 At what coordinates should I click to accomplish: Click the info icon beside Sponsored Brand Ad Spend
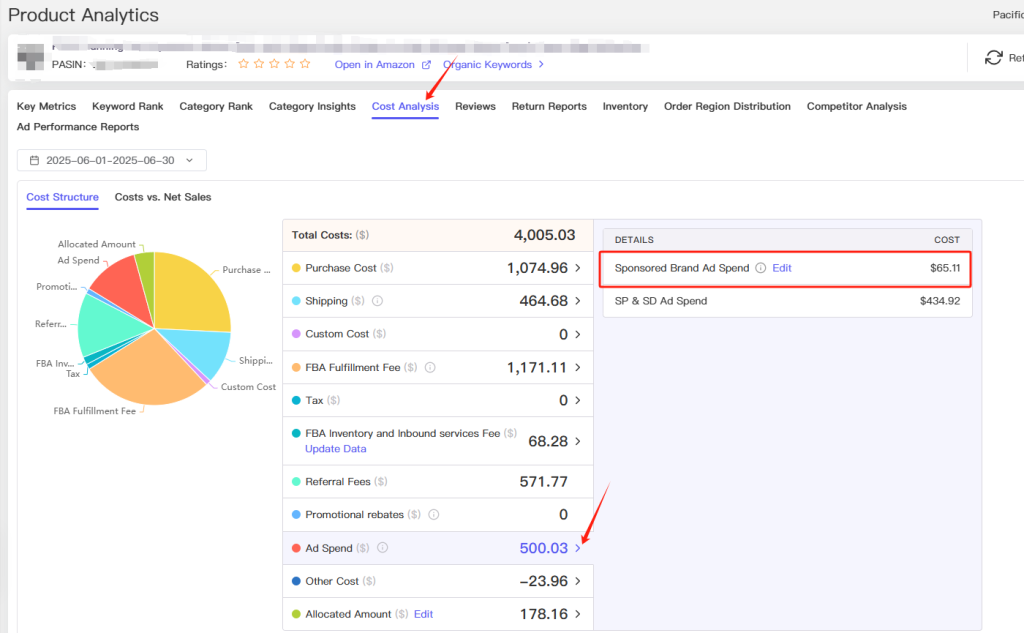pos(760,268)
